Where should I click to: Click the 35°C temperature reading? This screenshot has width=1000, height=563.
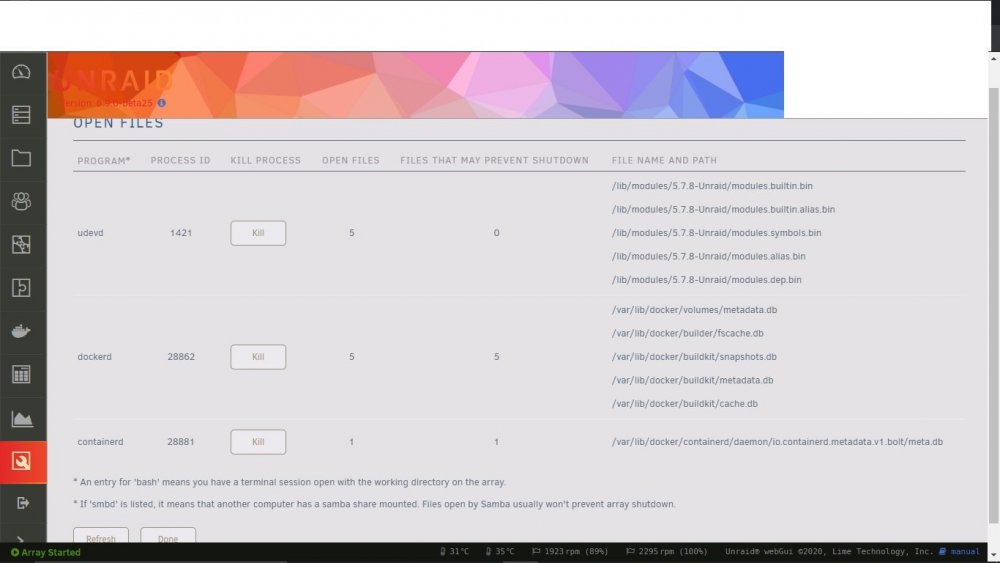point(504,552)
